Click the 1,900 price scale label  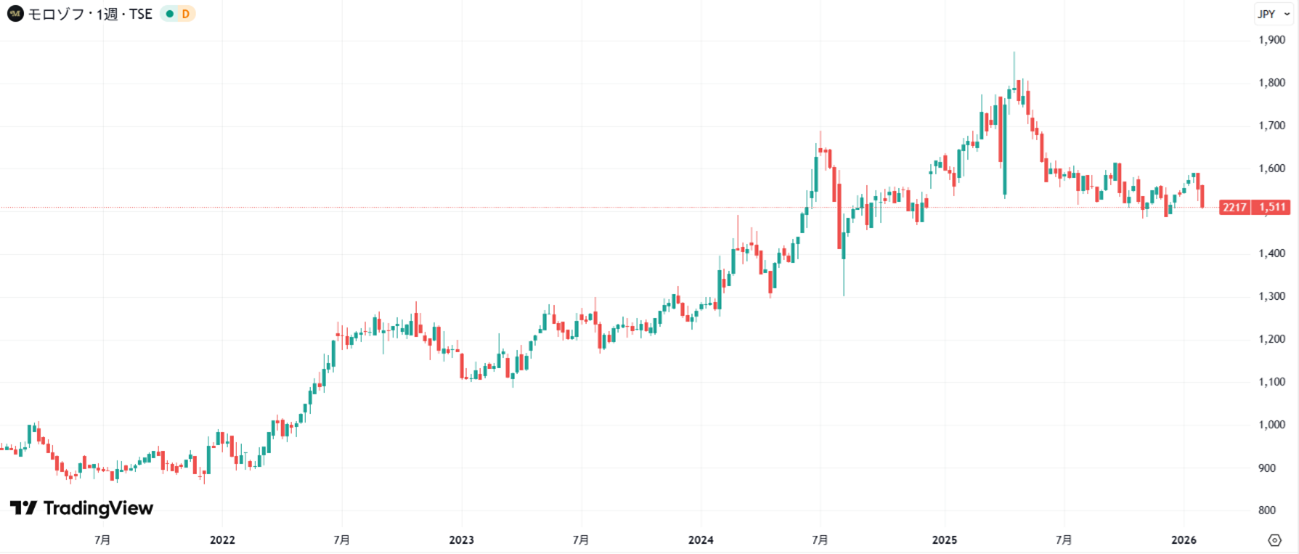click(1272, 40)
